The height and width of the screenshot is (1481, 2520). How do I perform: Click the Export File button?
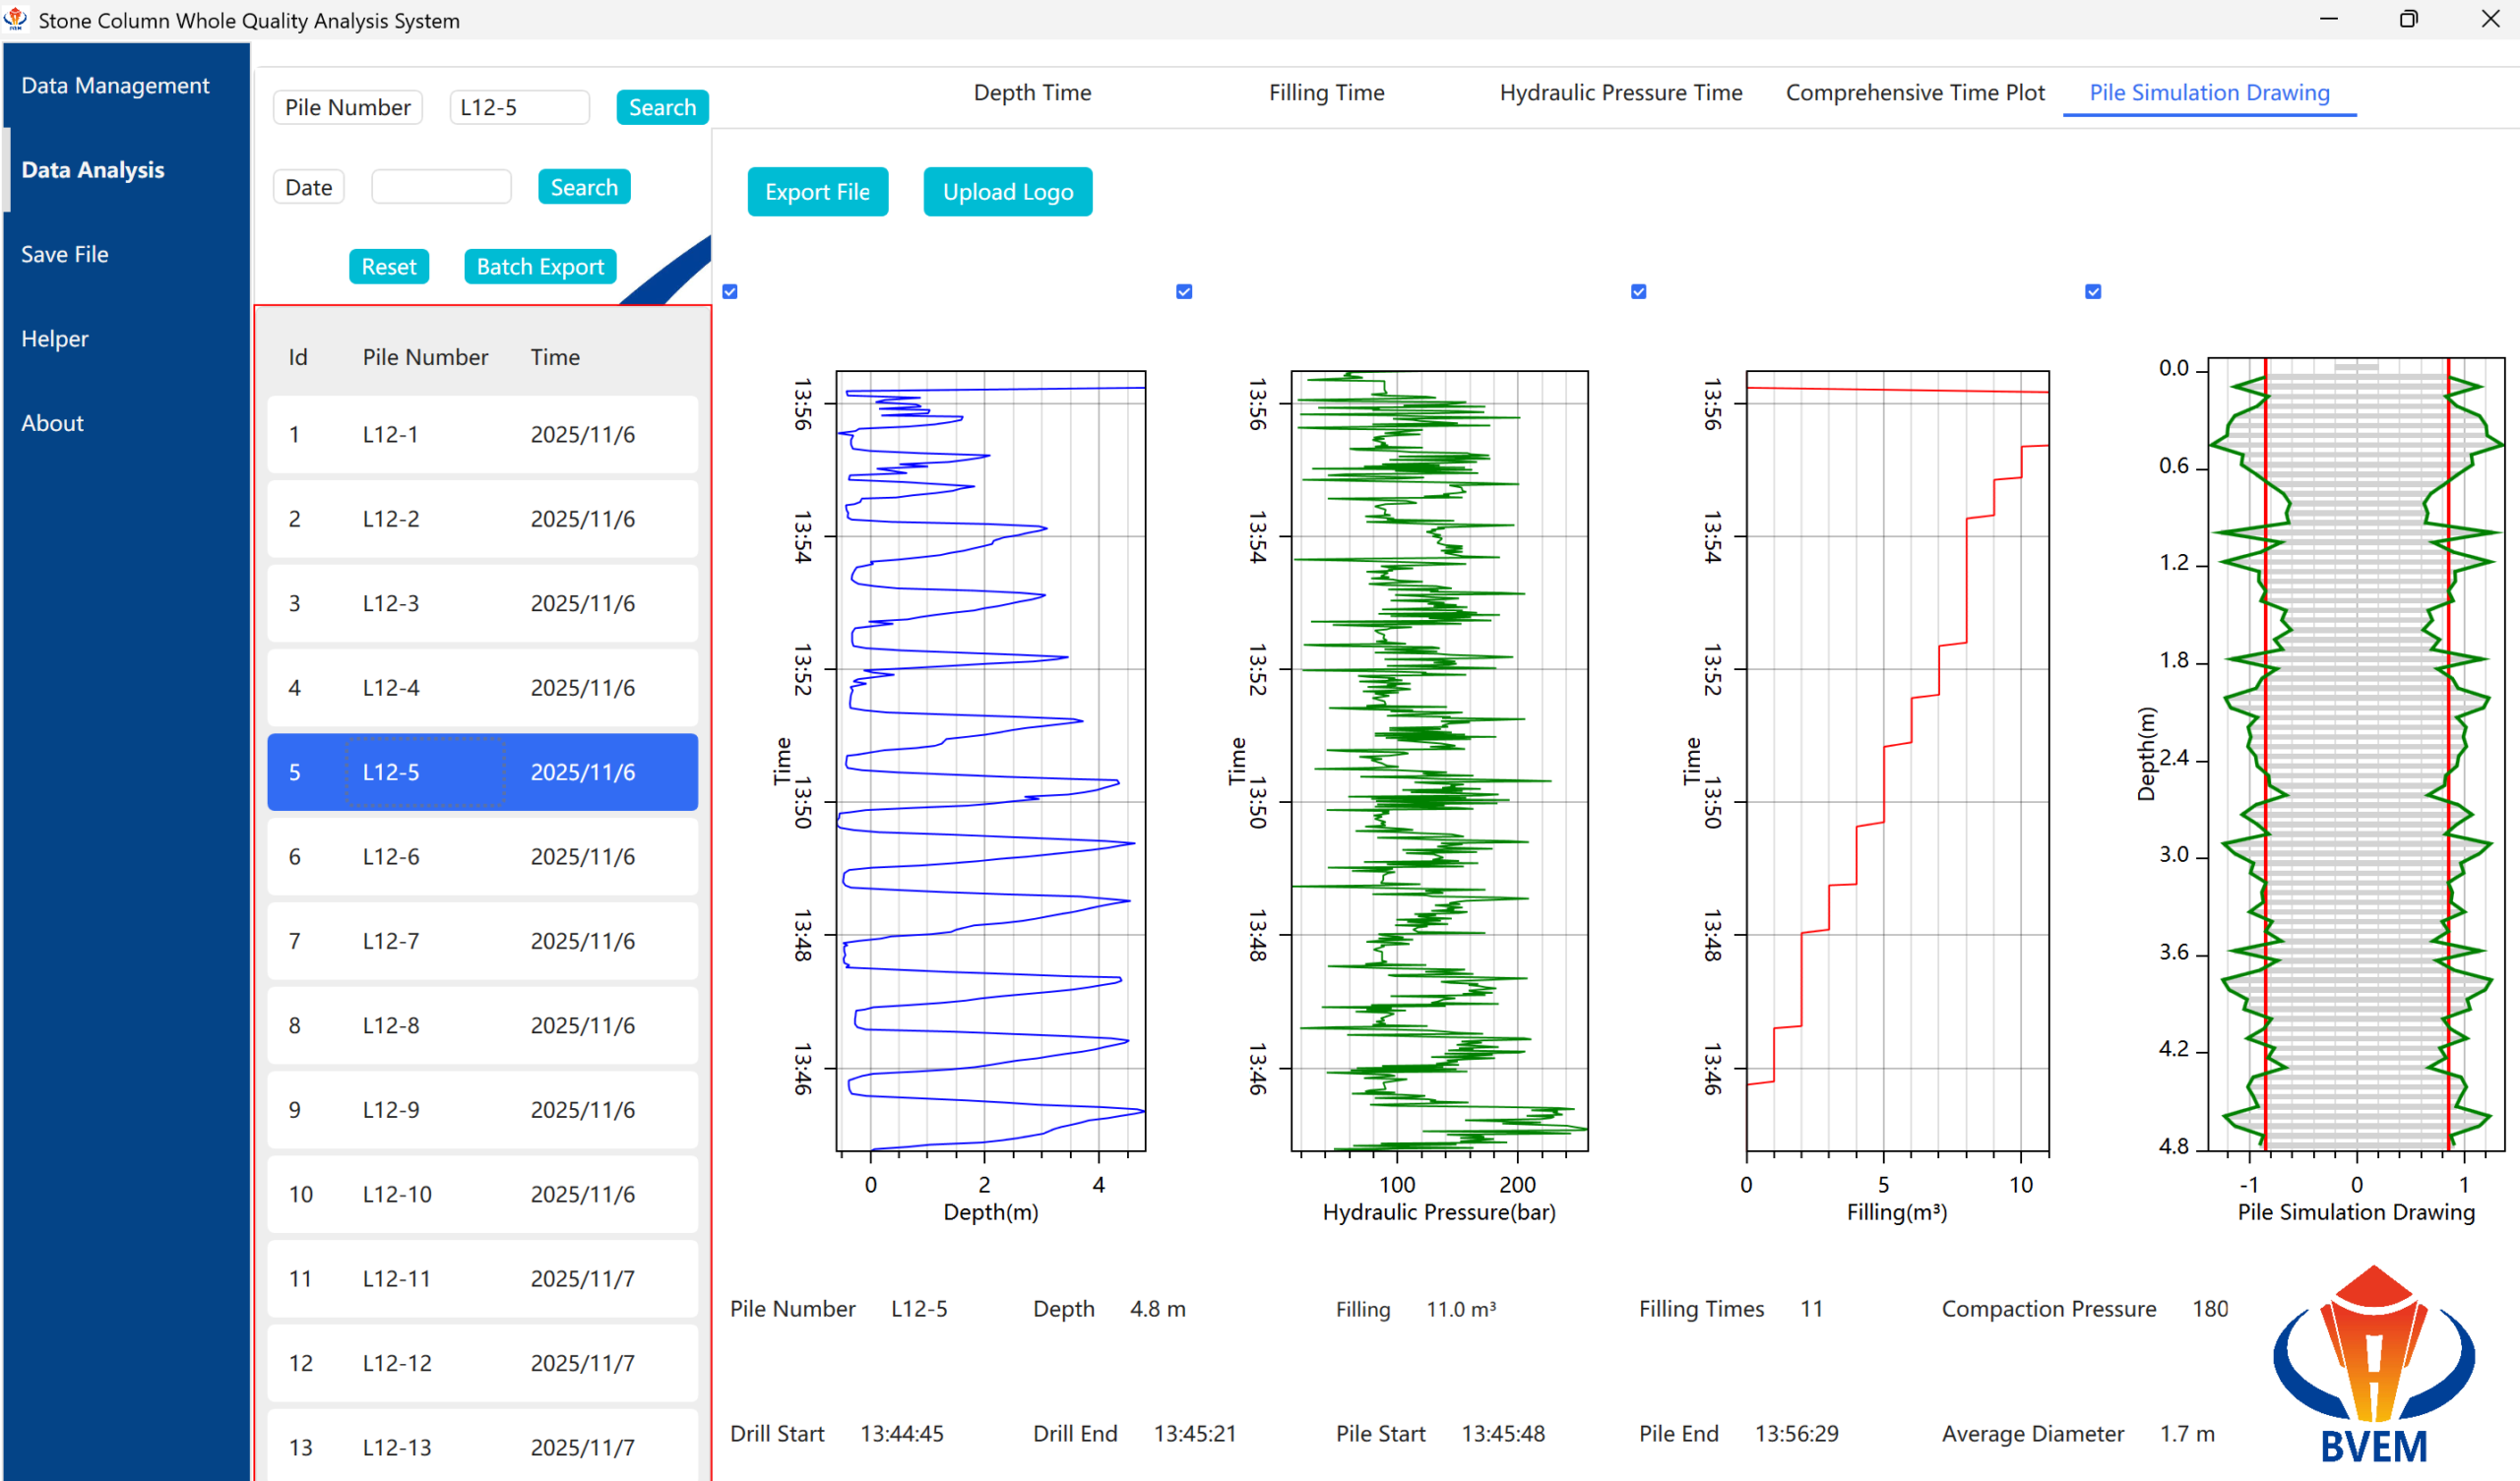(x=817, y=191)
